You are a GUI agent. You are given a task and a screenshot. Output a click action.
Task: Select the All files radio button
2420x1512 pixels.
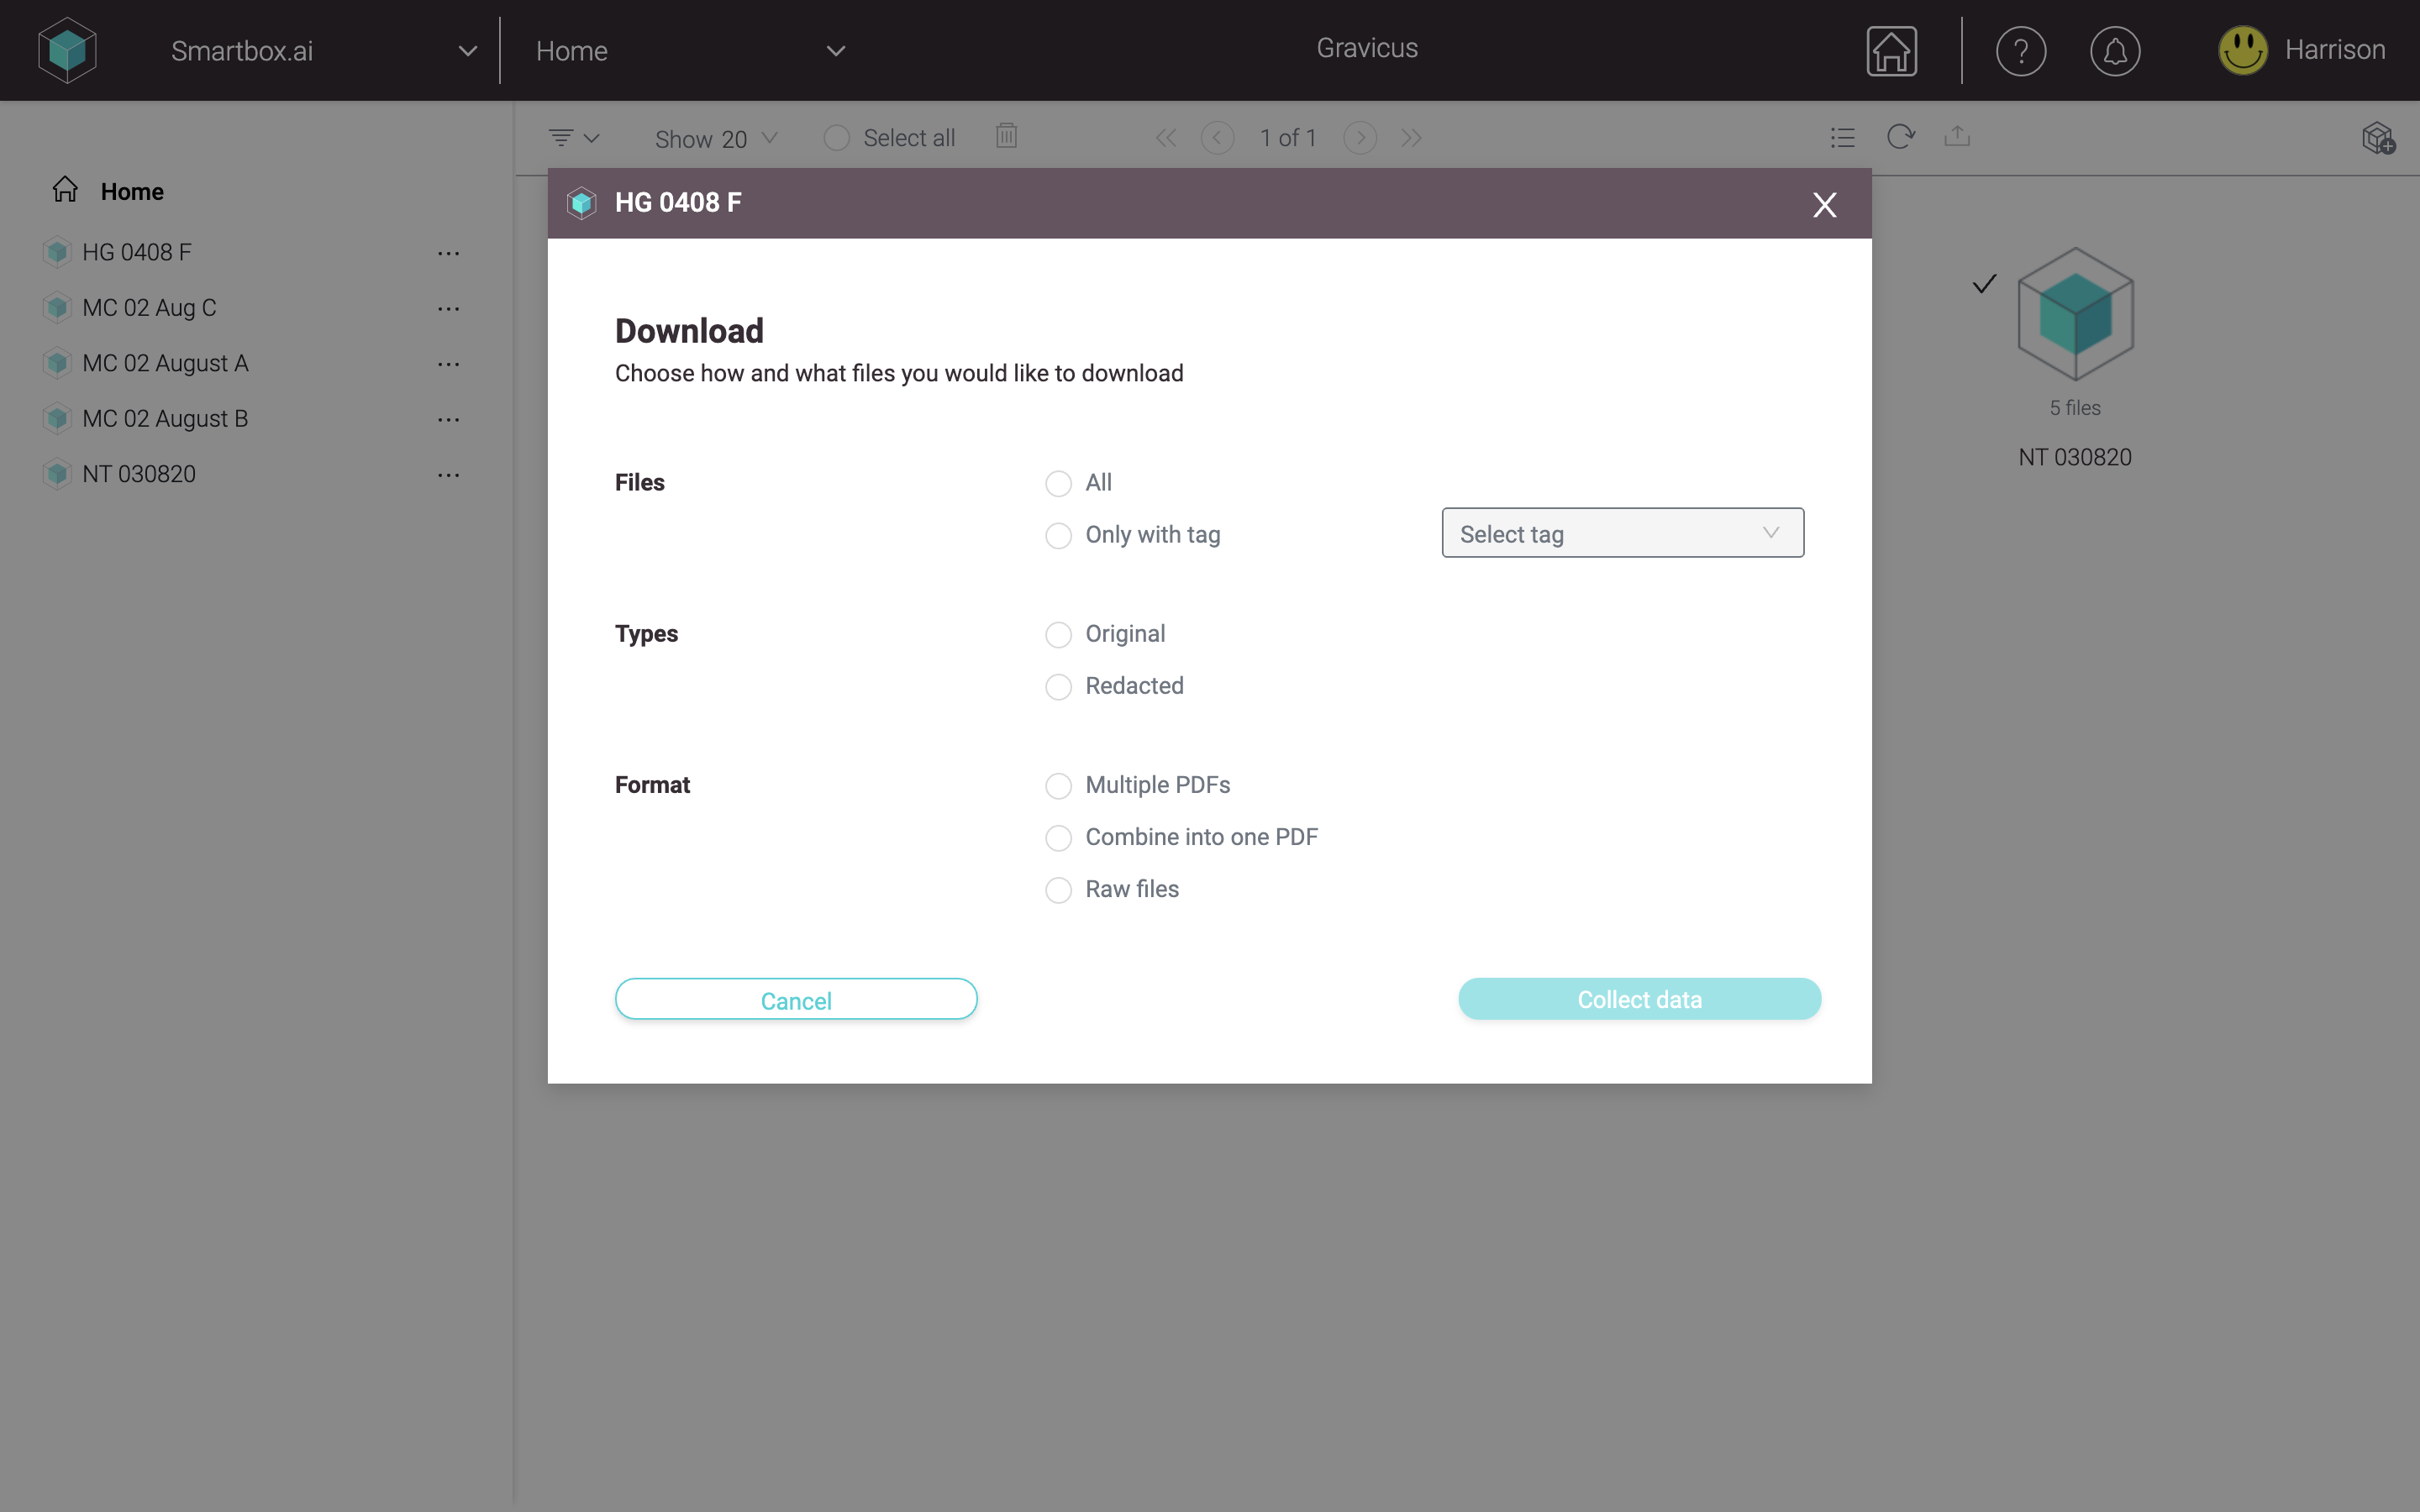[x=1058, y=483]
